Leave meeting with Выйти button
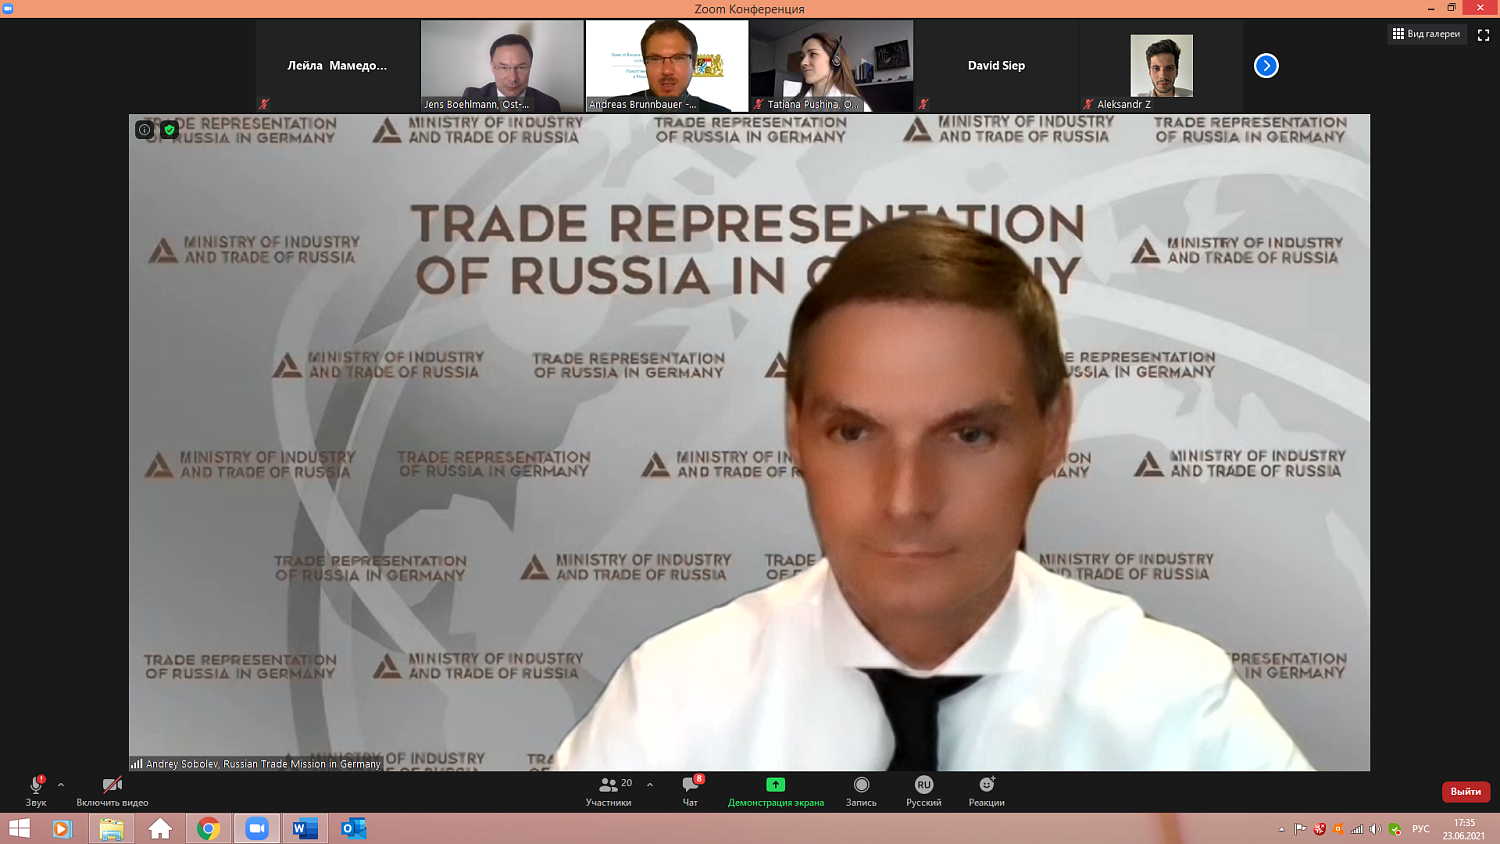 click(1466, 791)
